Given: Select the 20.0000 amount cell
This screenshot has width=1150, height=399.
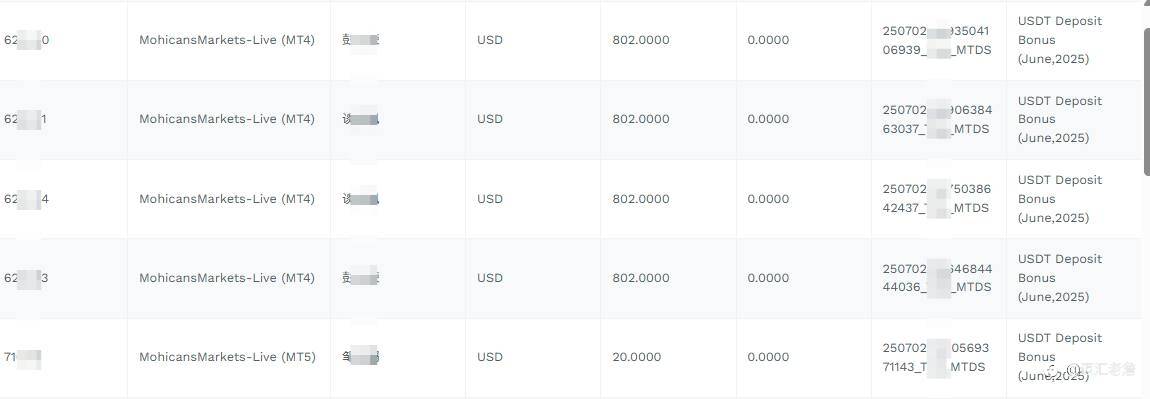Looking at the screenshot, I should 637,357.
